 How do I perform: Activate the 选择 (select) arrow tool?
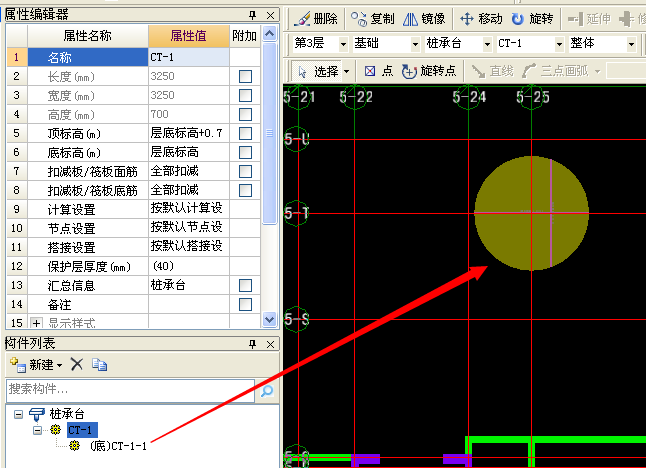pyautogui.click(x=318, y=71)
